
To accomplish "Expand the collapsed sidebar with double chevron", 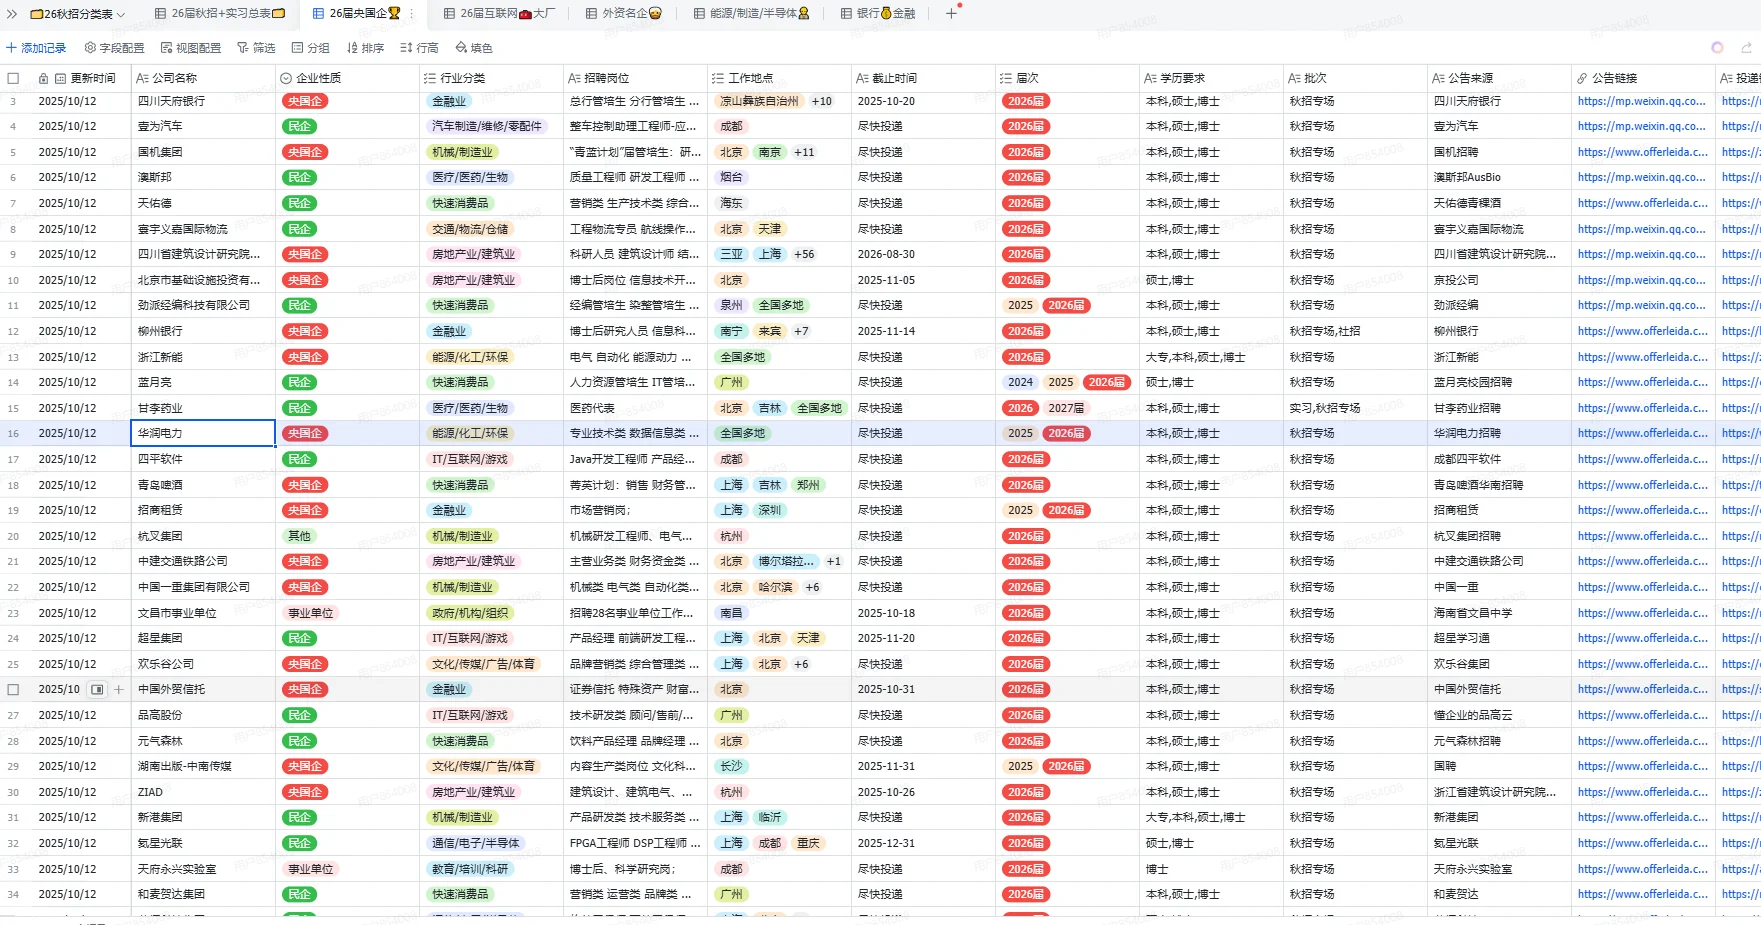I will pyautogui.click(x=12, y=14).
